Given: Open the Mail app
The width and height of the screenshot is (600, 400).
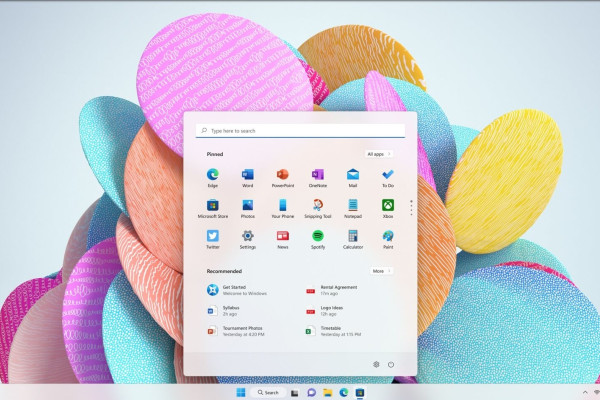Looking at the screenshot, I should (x=353, y=178).
